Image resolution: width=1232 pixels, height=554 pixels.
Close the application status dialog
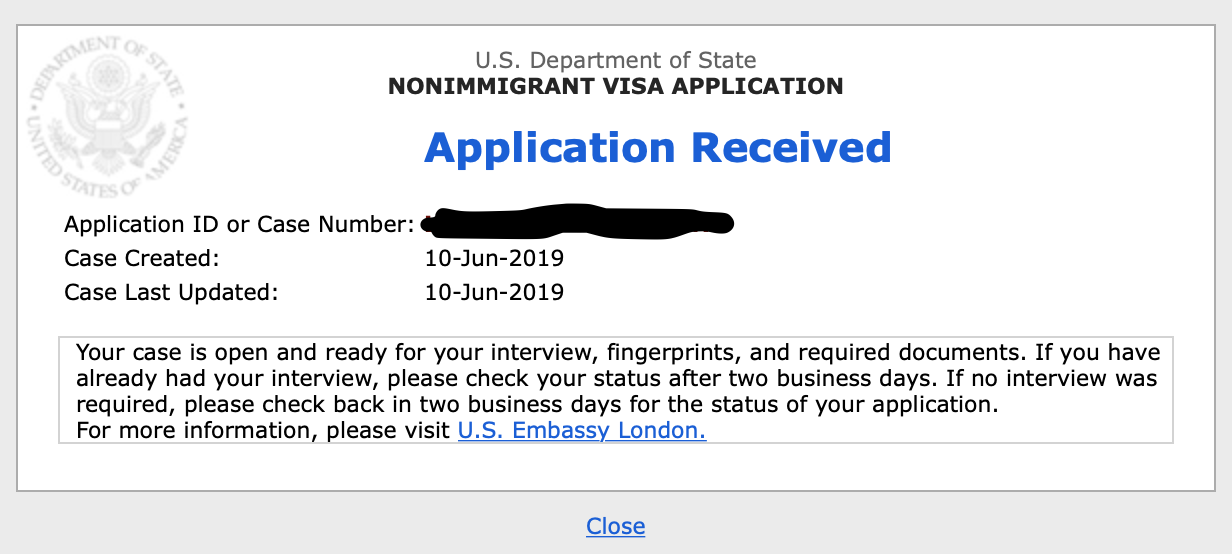[x=616, y=526]
